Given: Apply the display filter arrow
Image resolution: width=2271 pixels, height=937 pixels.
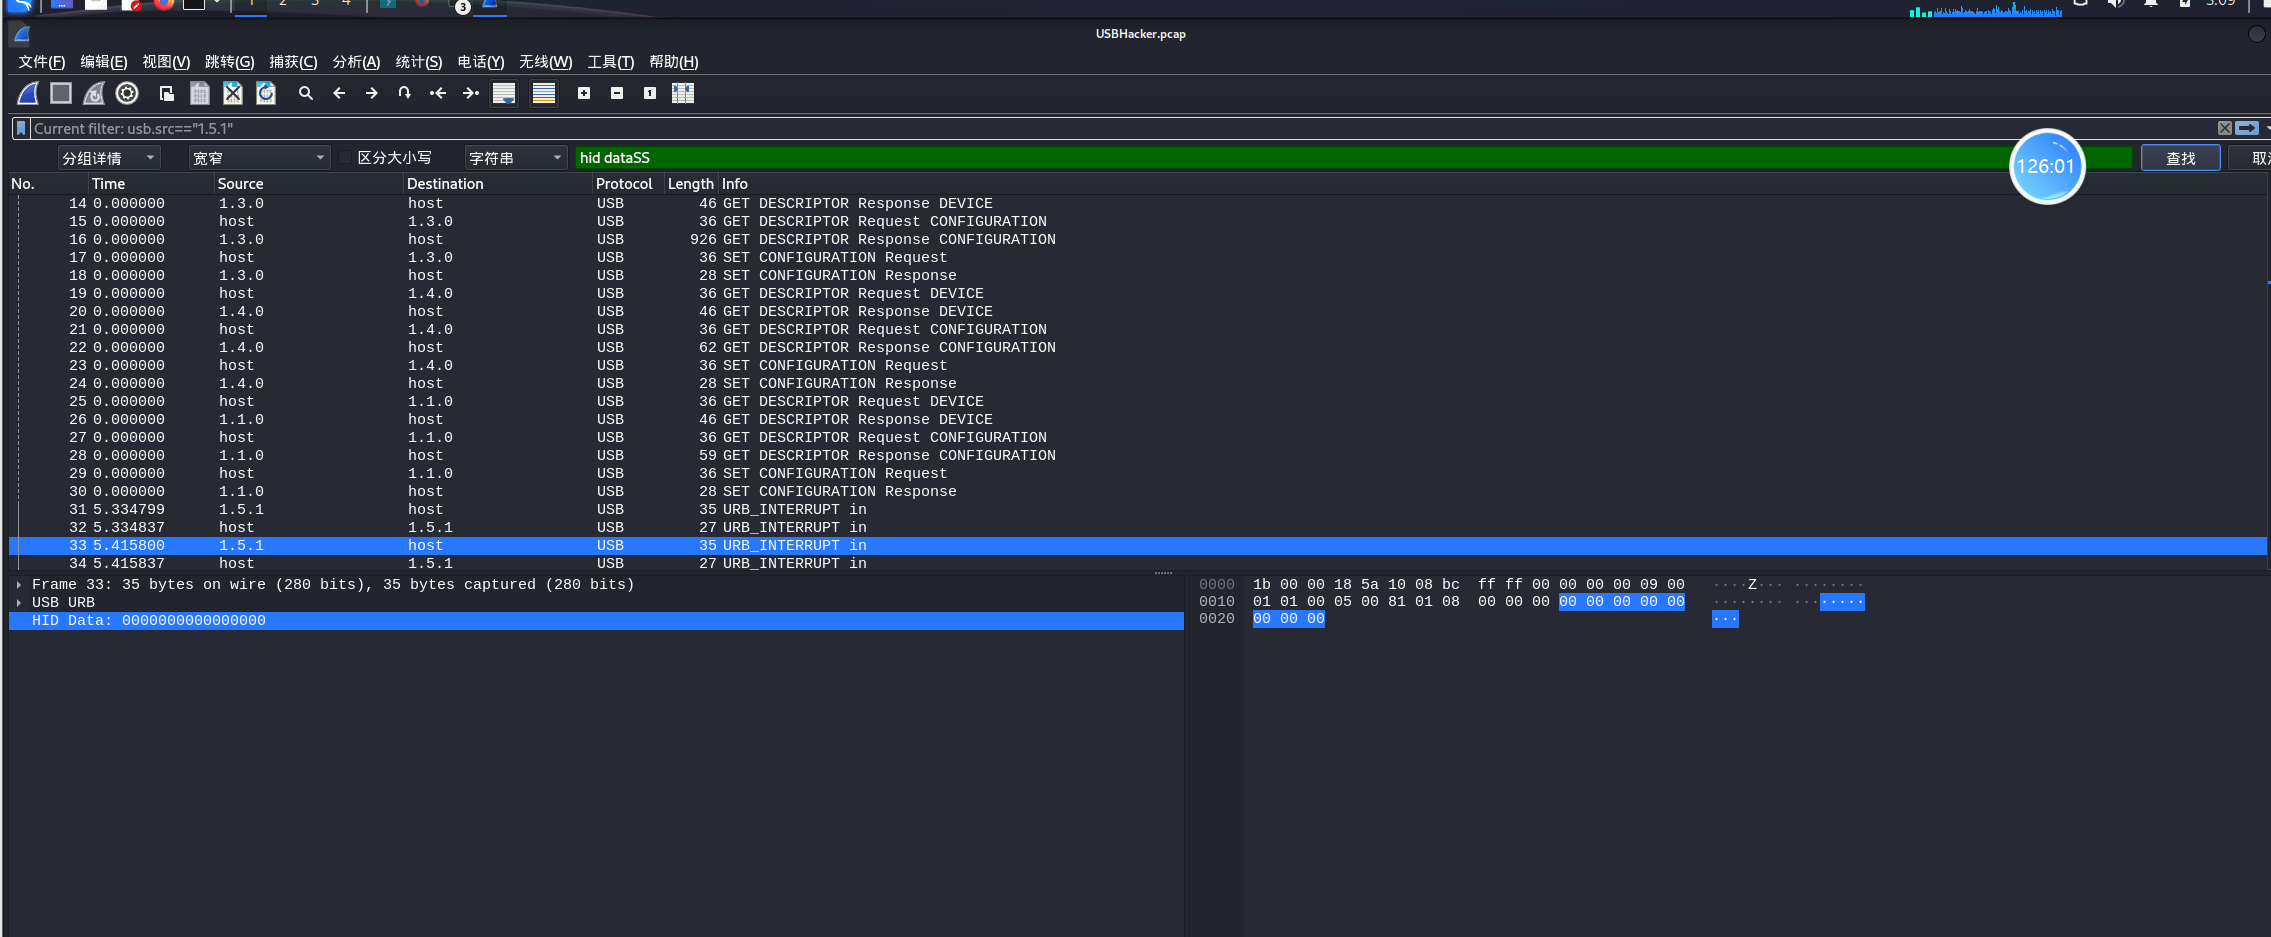Looking at the screenshot, I should (2247, 128).
